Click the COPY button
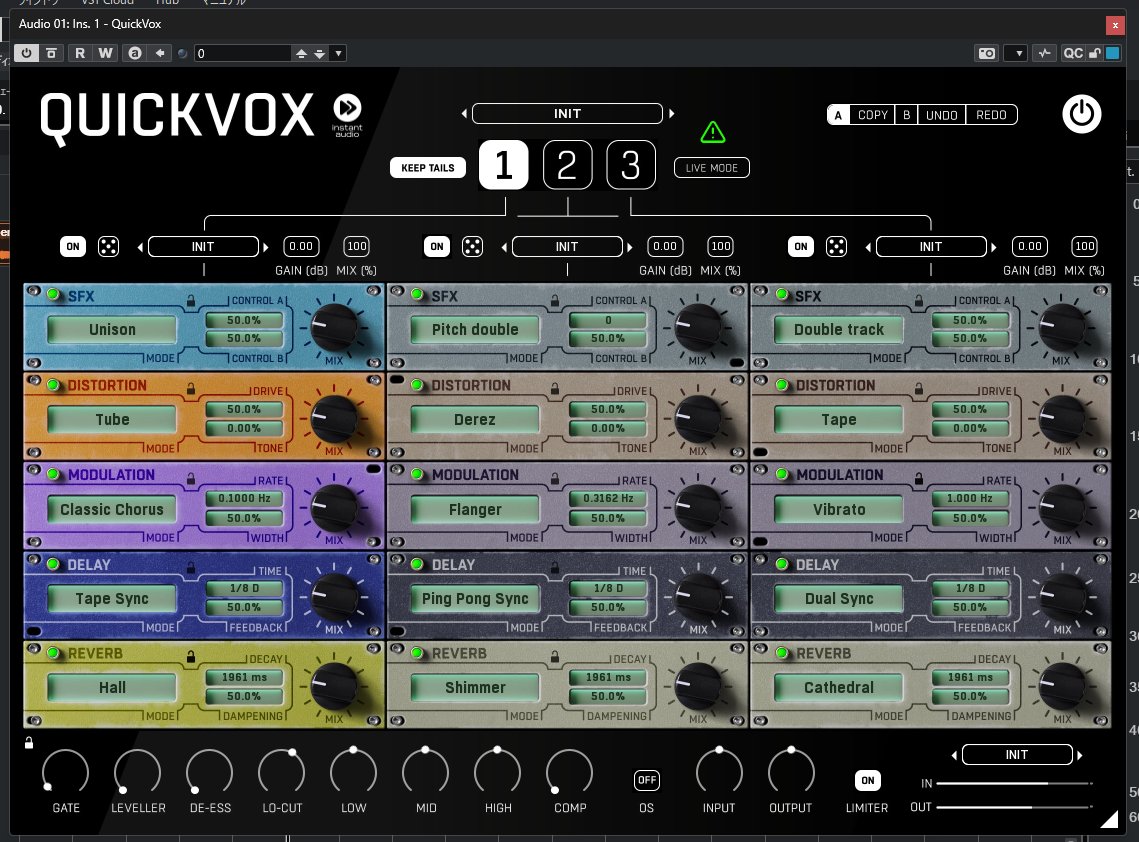The image size is (1139, 842). pyautogui.click(x=872, y=115)
